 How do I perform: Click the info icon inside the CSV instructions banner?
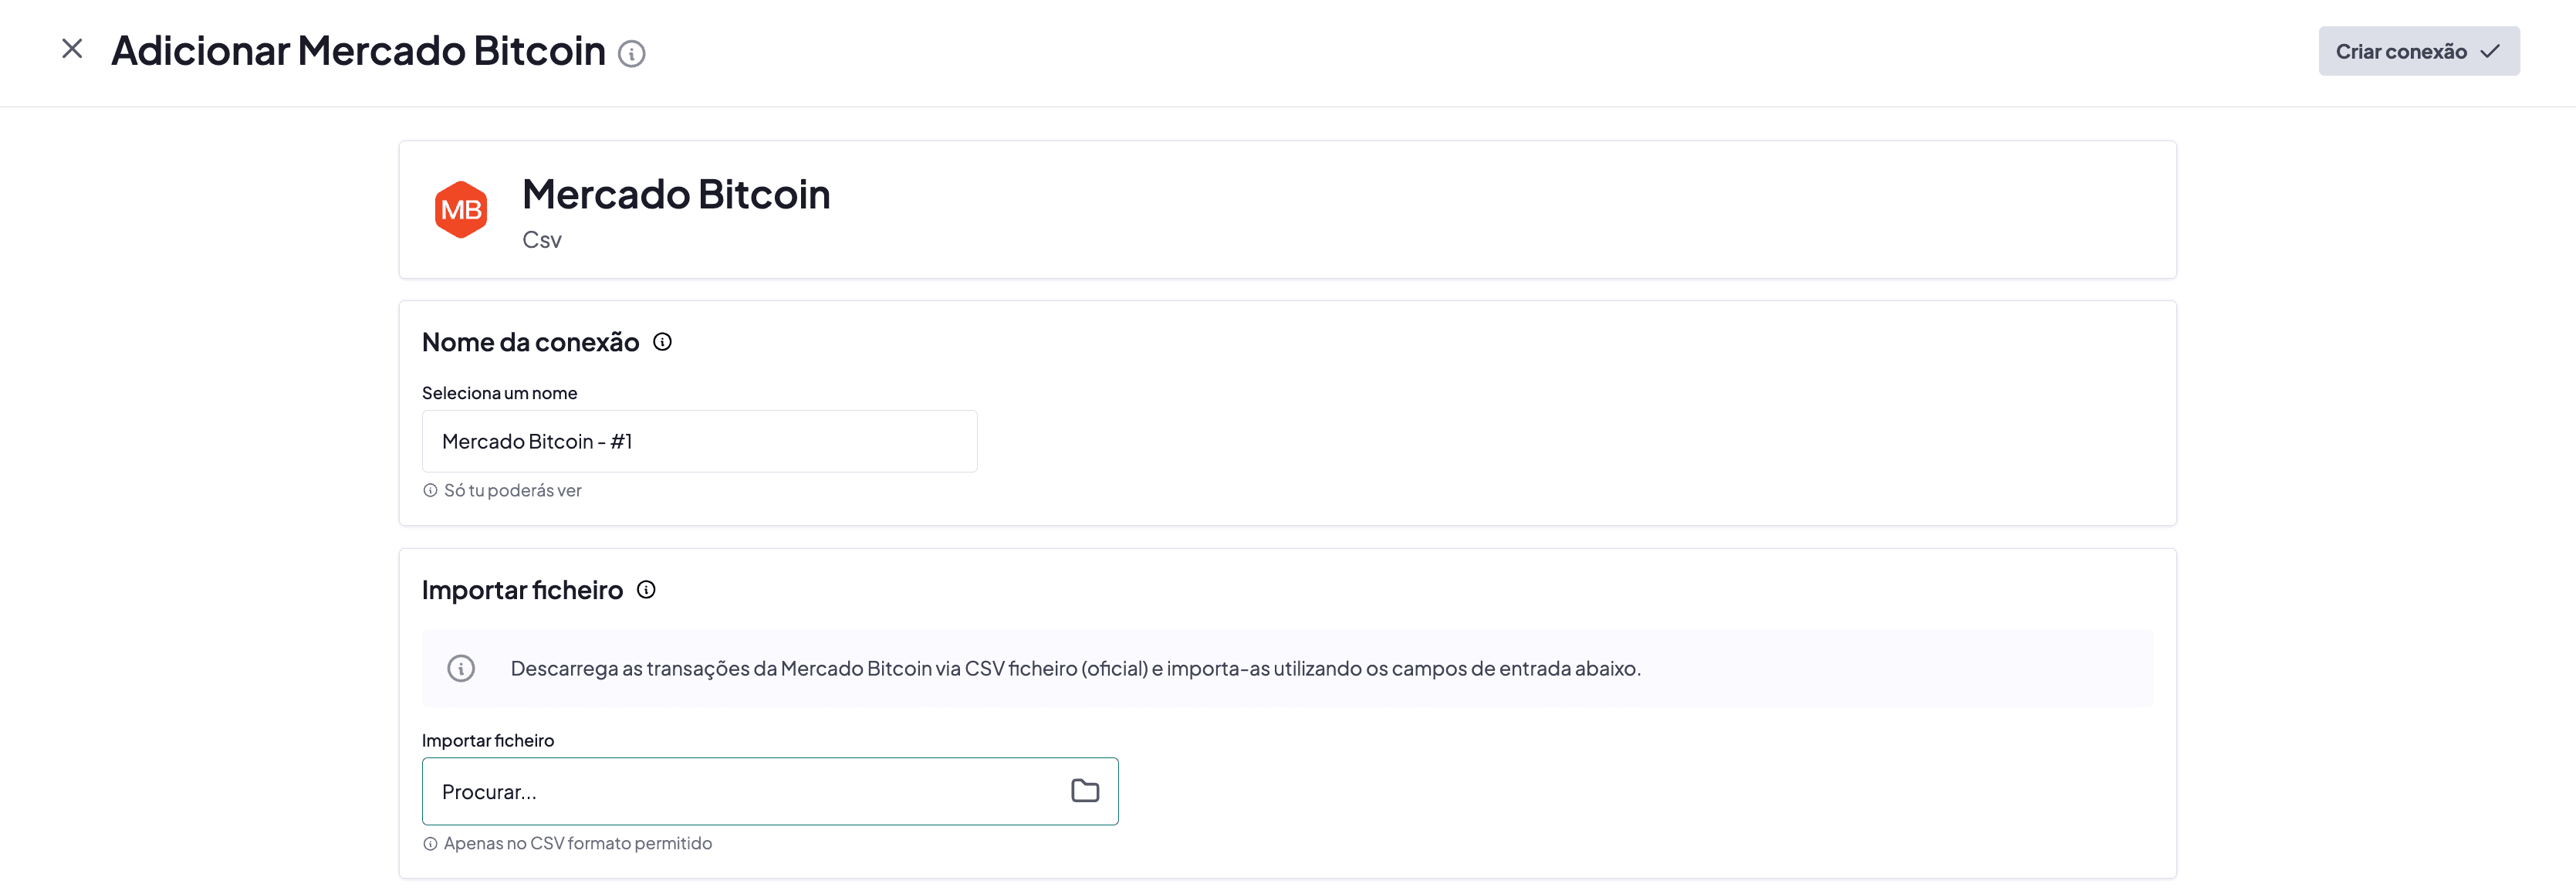coord(461,668)
